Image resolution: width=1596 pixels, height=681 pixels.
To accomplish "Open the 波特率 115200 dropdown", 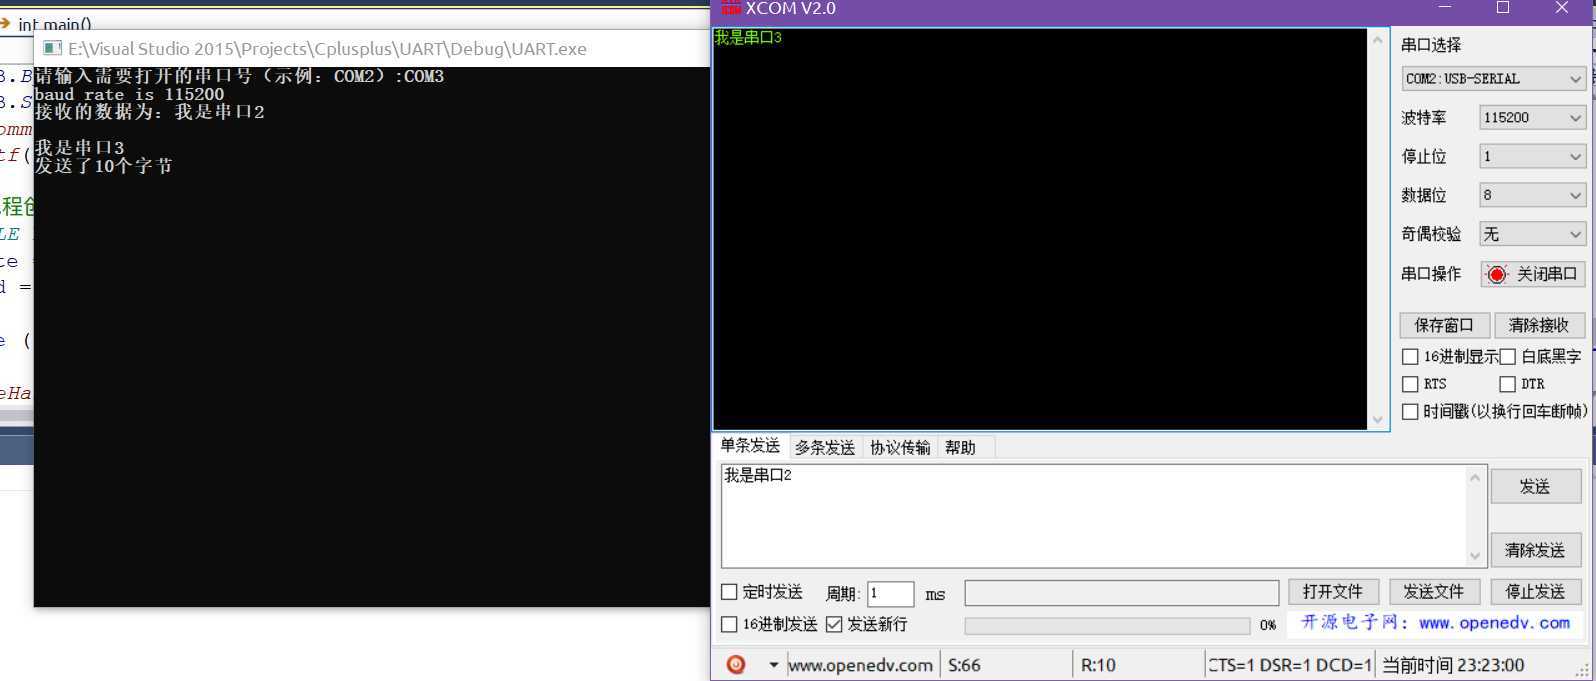I will pyautogui.click(x=1532, y=117).
